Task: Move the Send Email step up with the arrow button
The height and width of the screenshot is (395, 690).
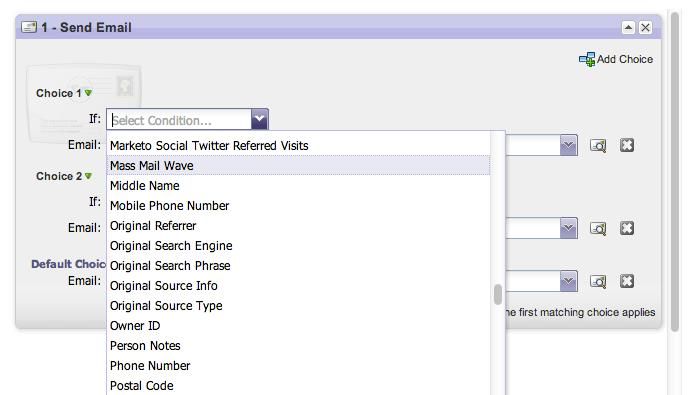Action: [x=628, y=28]
